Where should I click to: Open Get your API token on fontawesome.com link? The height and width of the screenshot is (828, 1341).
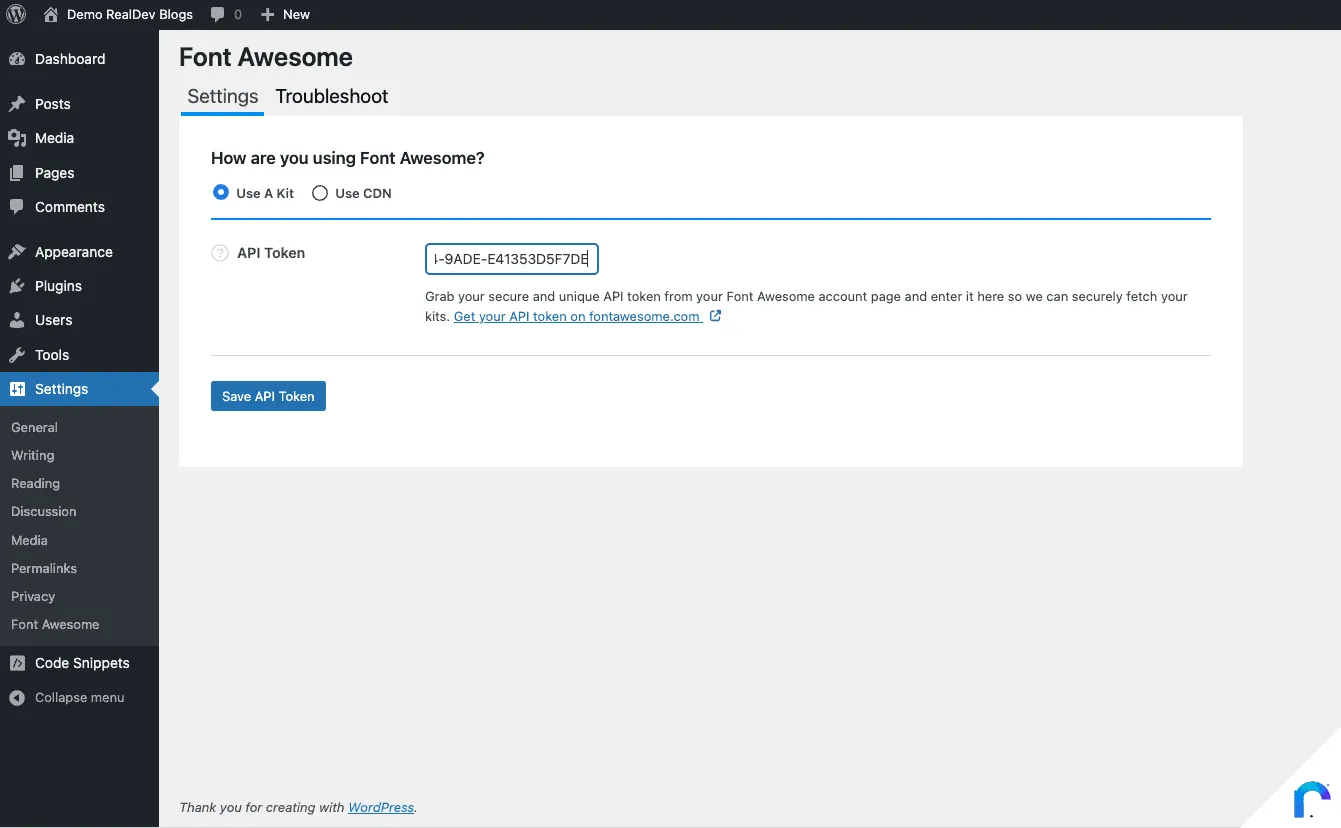(x=577, y=316)
